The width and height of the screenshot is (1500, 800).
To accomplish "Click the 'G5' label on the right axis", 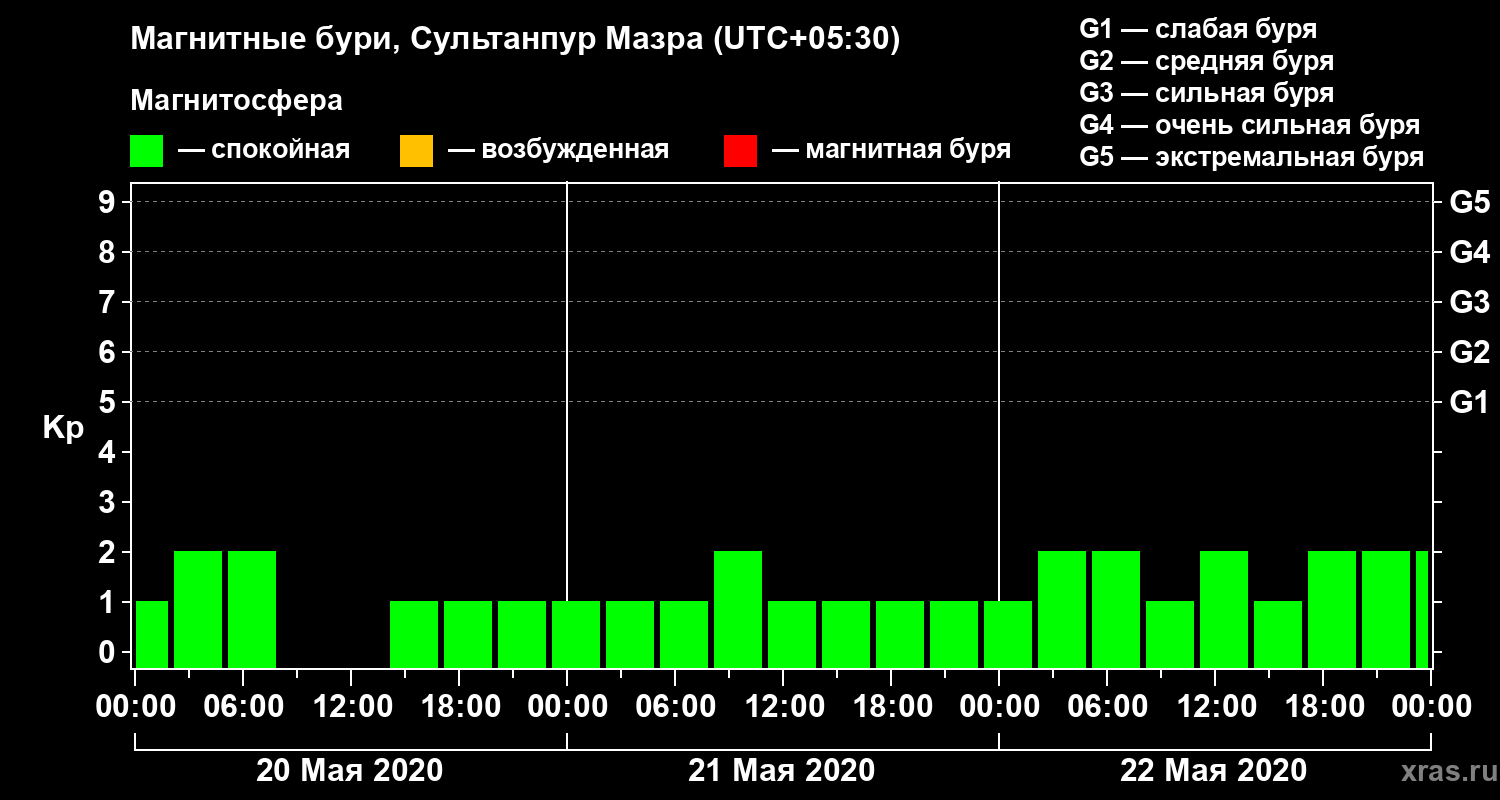I will (x=1470, y=202).
